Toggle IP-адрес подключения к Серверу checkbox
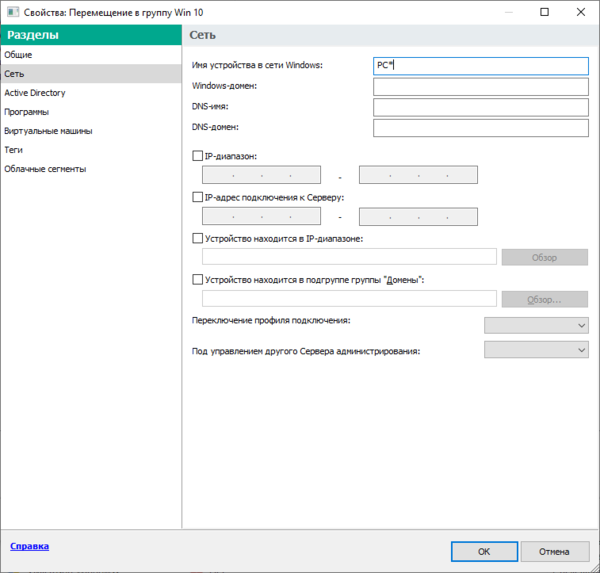The width and height of the screenshot is (600, 573). tap(197, 197)
